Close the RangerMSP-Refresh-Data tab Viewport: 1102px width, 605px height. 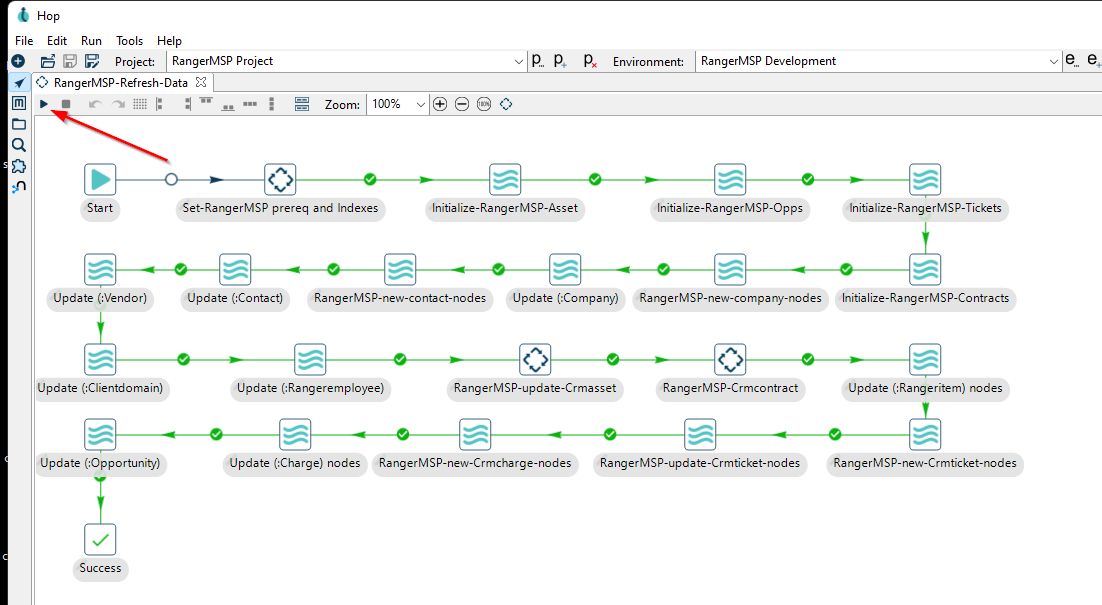pos(201,82)
